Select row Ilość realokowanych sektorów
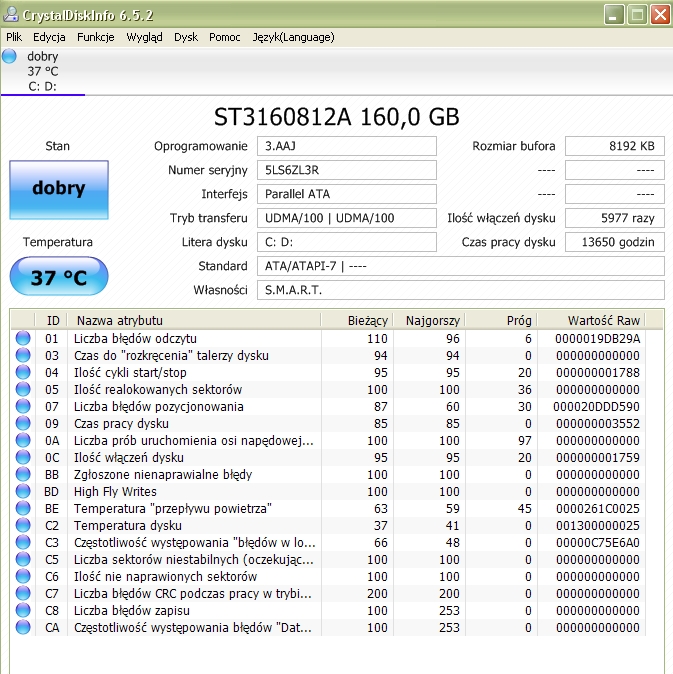Viewport: 673px width, 674px height. [328, 389]
